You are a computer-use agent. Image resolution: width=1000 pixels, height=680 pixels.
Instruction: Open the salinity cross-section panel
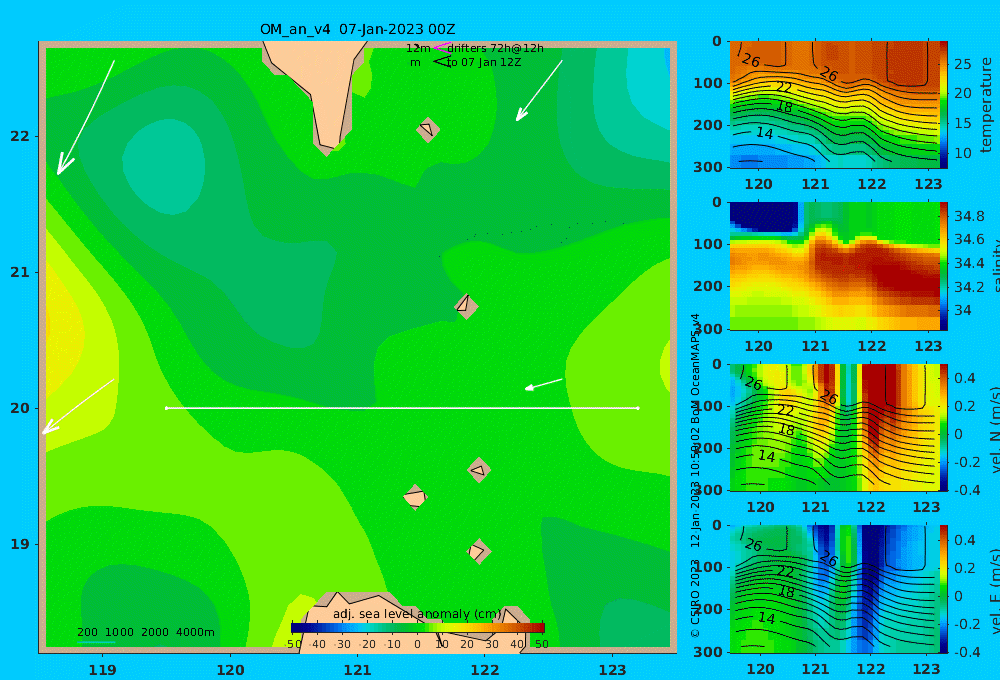pos(834,266)
